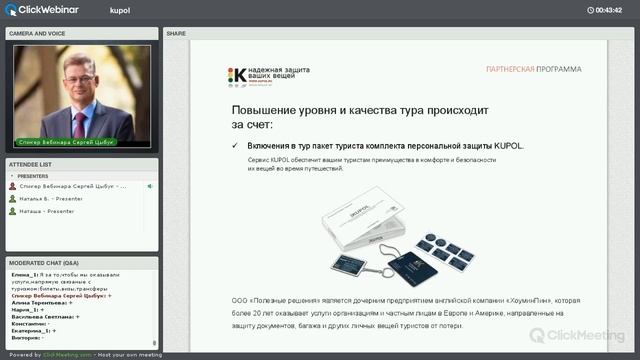The image size is (640, 360).
Task: Click the ClickWebinar logo
Action: point(42,10)
